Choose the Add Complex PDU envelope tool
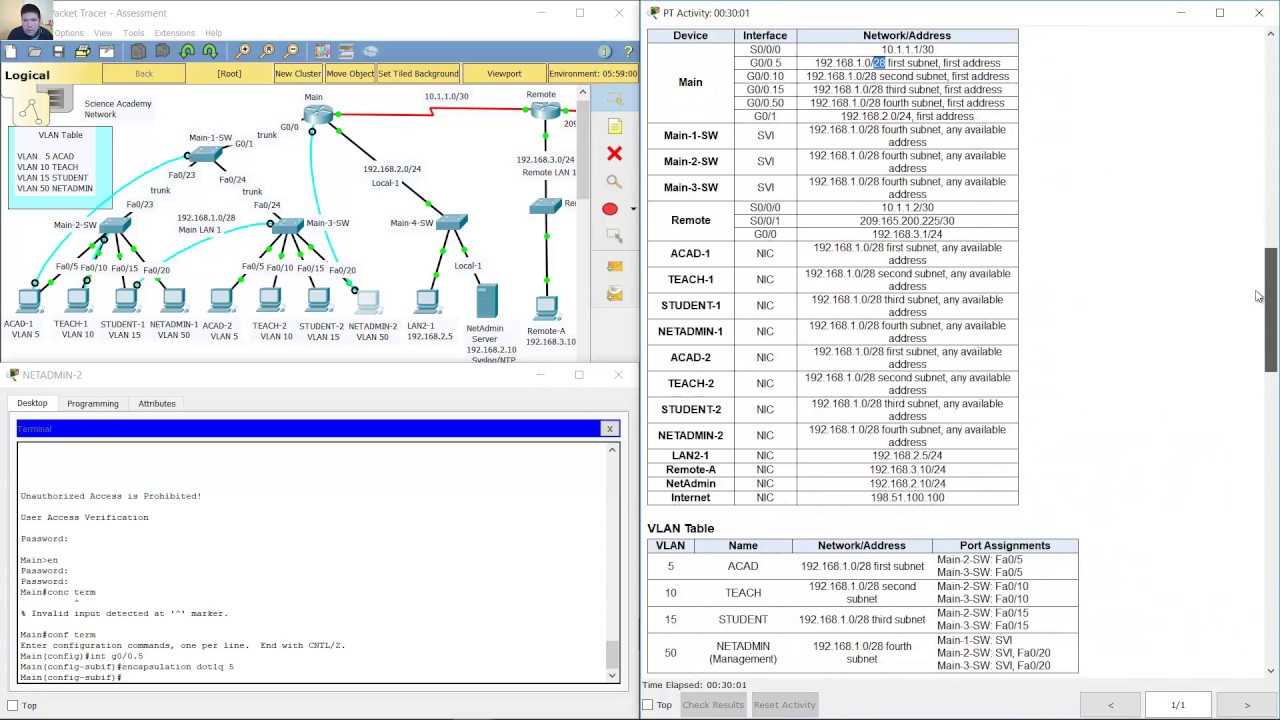Viewport: 1280px width, 720px height. tap(614, 293)
